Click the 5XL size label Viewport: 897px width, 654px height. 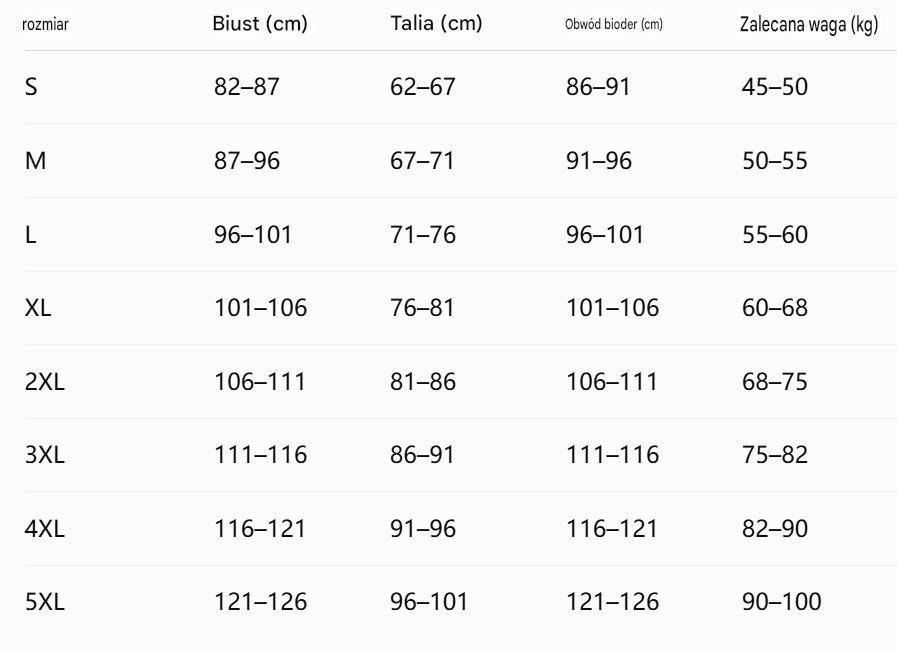click(x=45, y=602)
